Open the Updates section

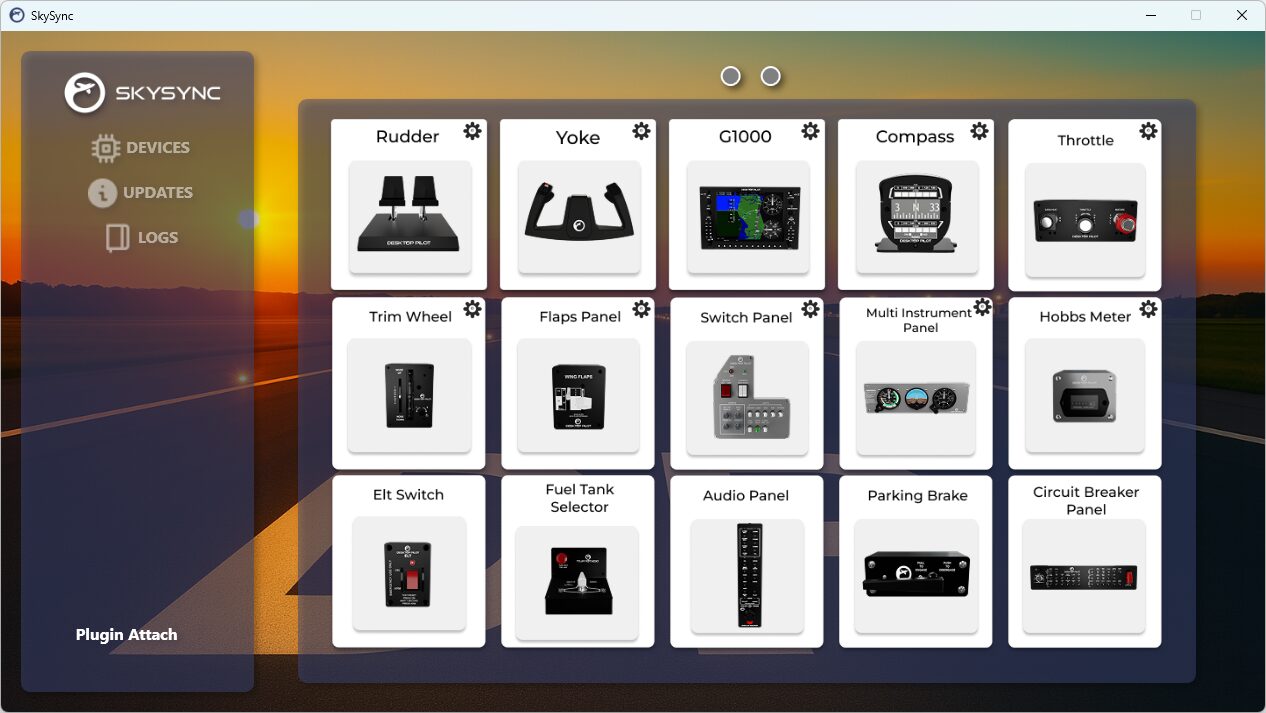tap(140, 192)
